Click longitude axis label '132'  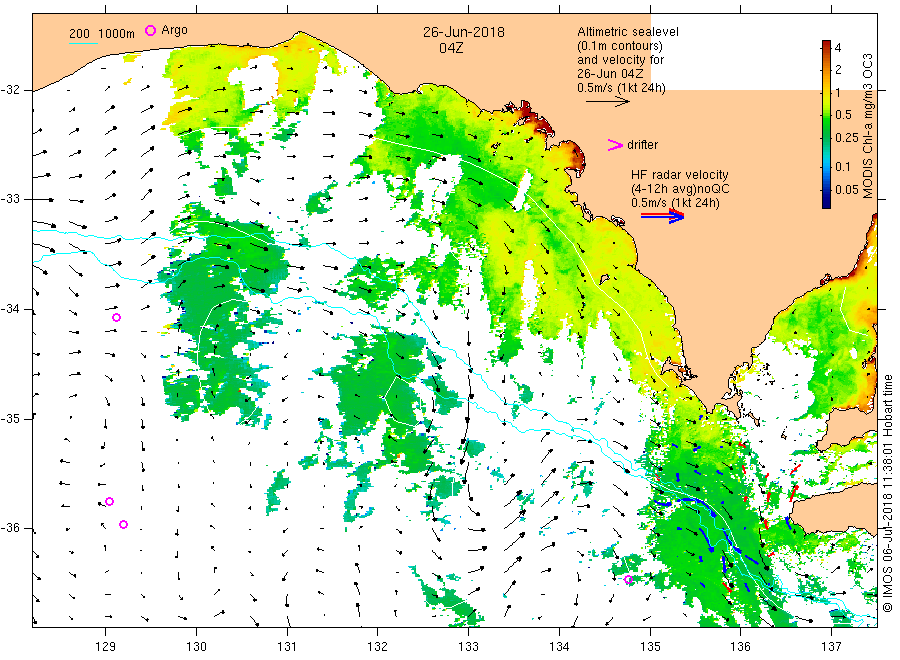click(378, 647)
